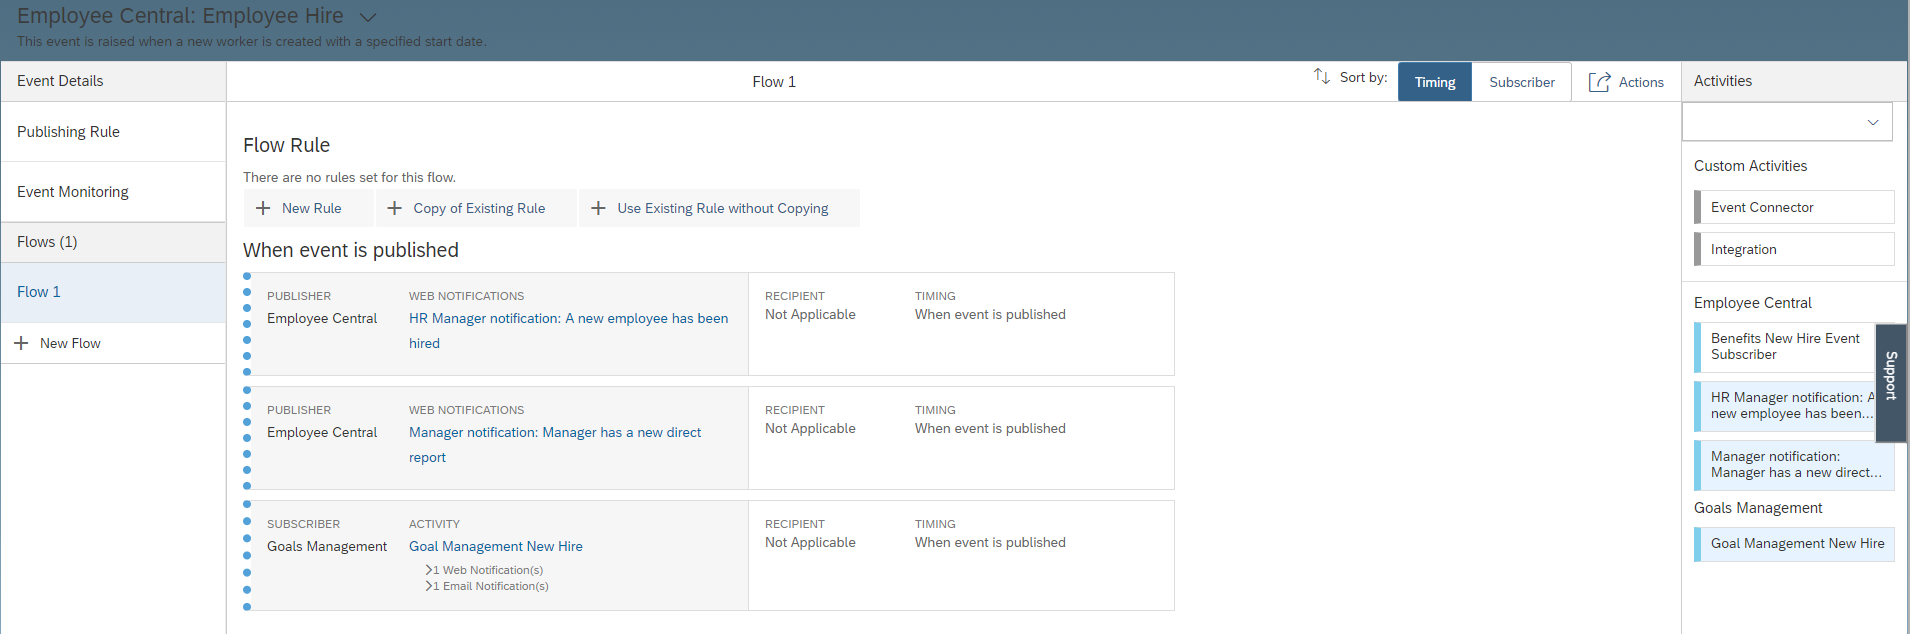
Task: Click the Actions share icon
Action: pos(1599,82)
